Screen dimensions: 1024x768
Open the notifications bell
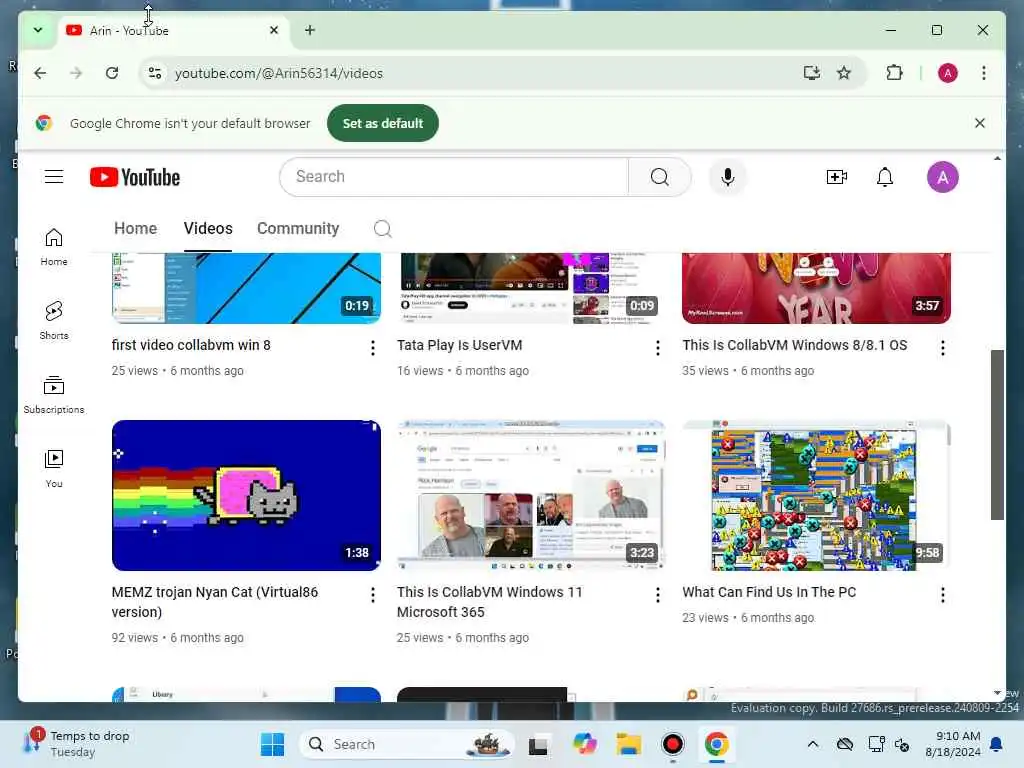pos(884,177)
